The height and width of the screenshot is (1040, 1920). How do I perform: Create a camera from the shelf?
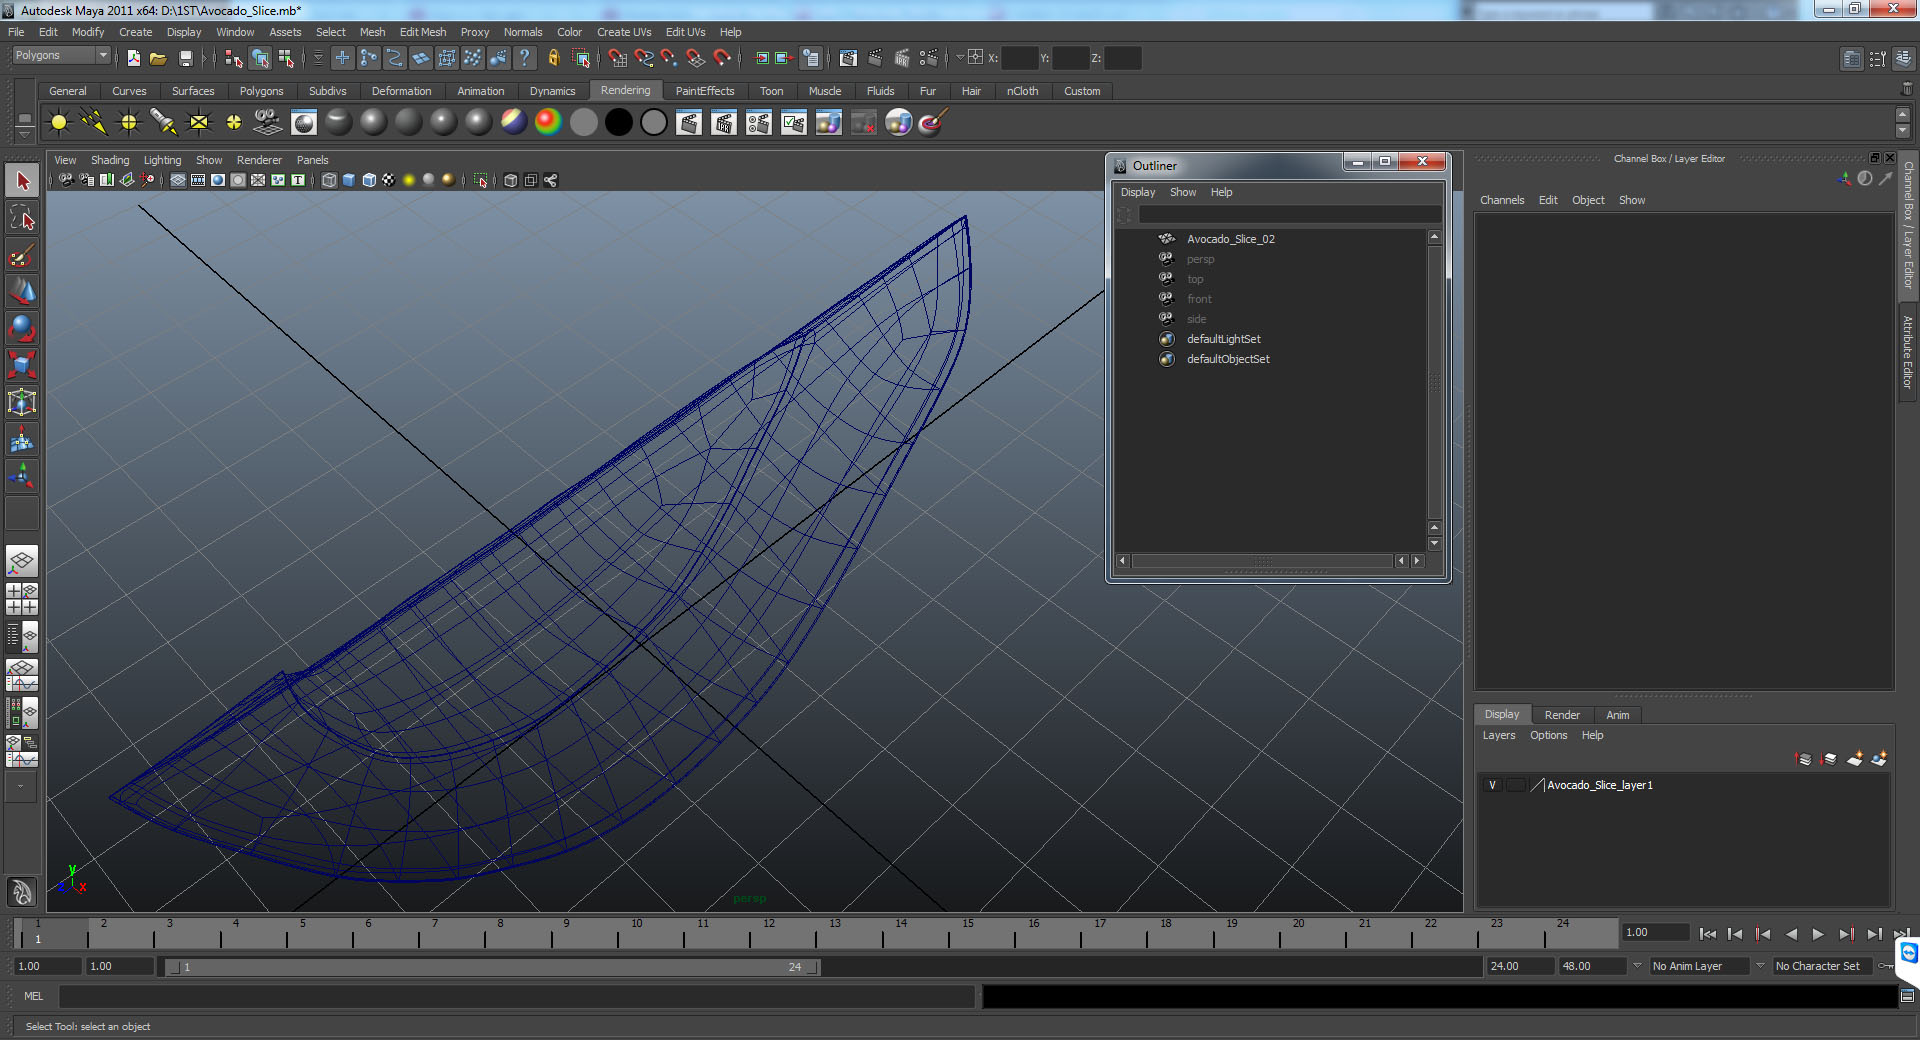(268, 123)
